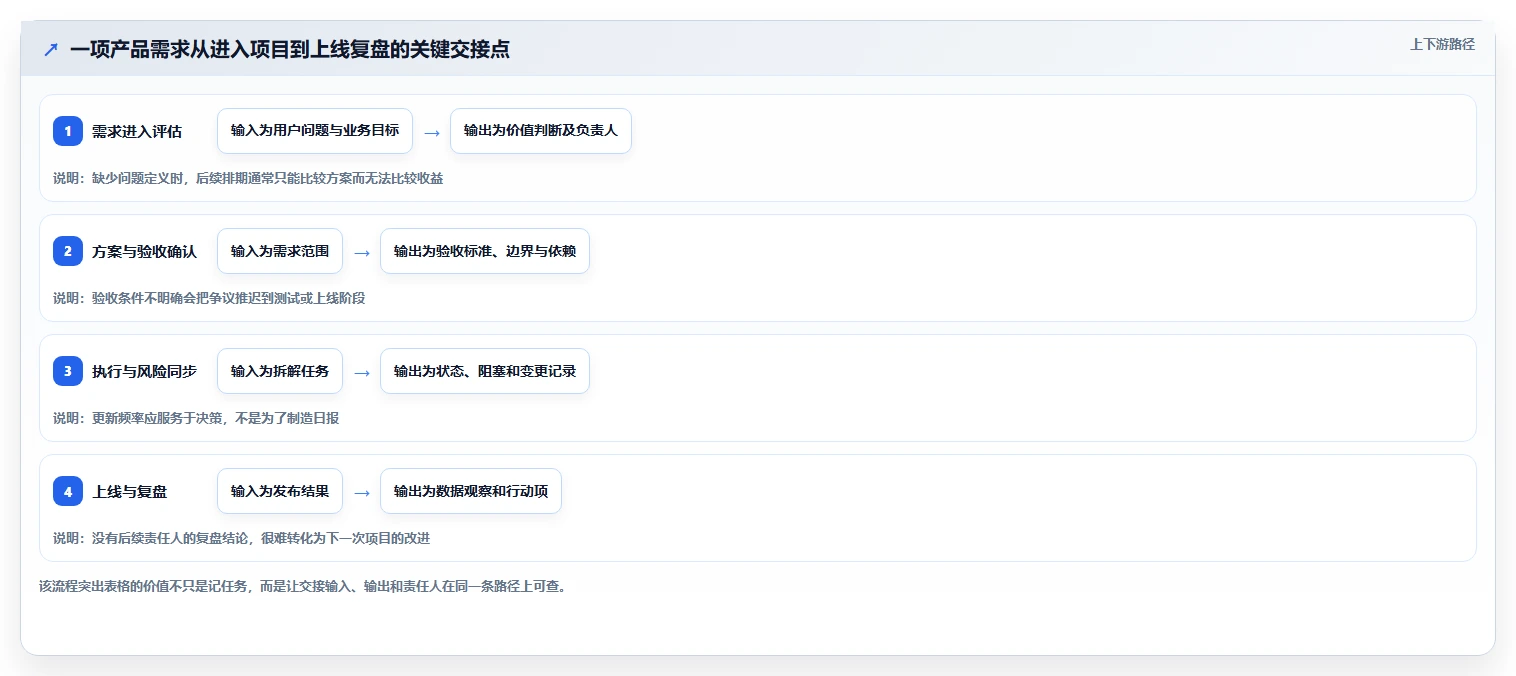Click step number 3 badge
The image size is (1516, 676).
pos(68,371)
